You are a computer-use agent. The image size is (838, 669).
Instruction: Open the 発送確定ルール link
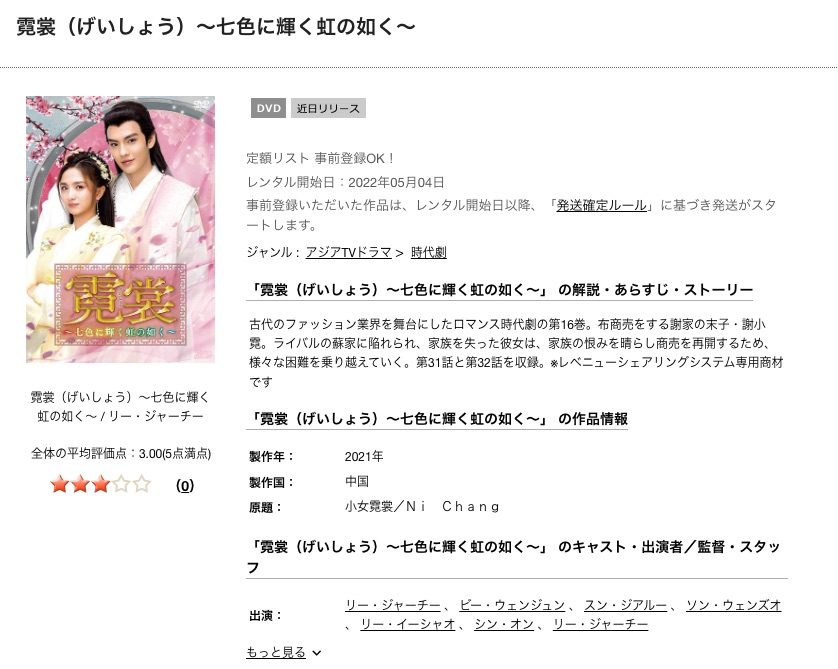pos(601,205)
